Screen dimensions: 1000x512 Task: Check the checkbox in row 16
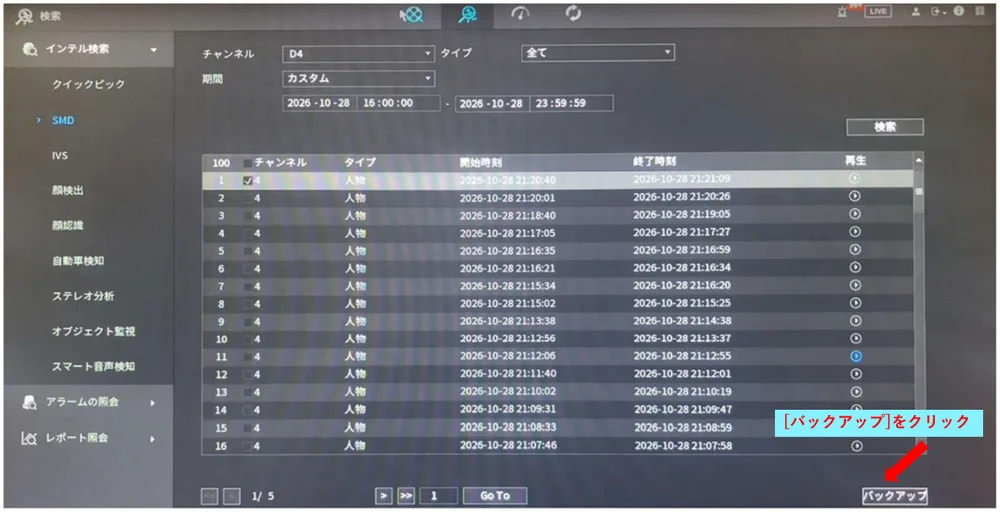[x=247, y=446]
